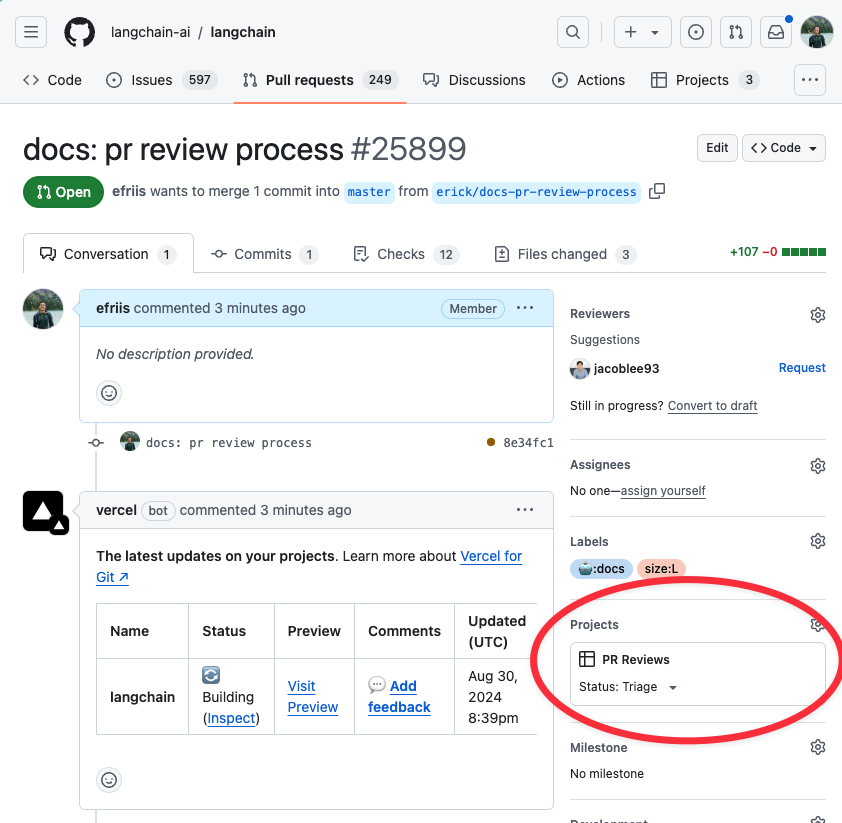This screenshot has width=842, height=823.
Task: Add emoji reaction to efriis comment
Action: point(109,393)
